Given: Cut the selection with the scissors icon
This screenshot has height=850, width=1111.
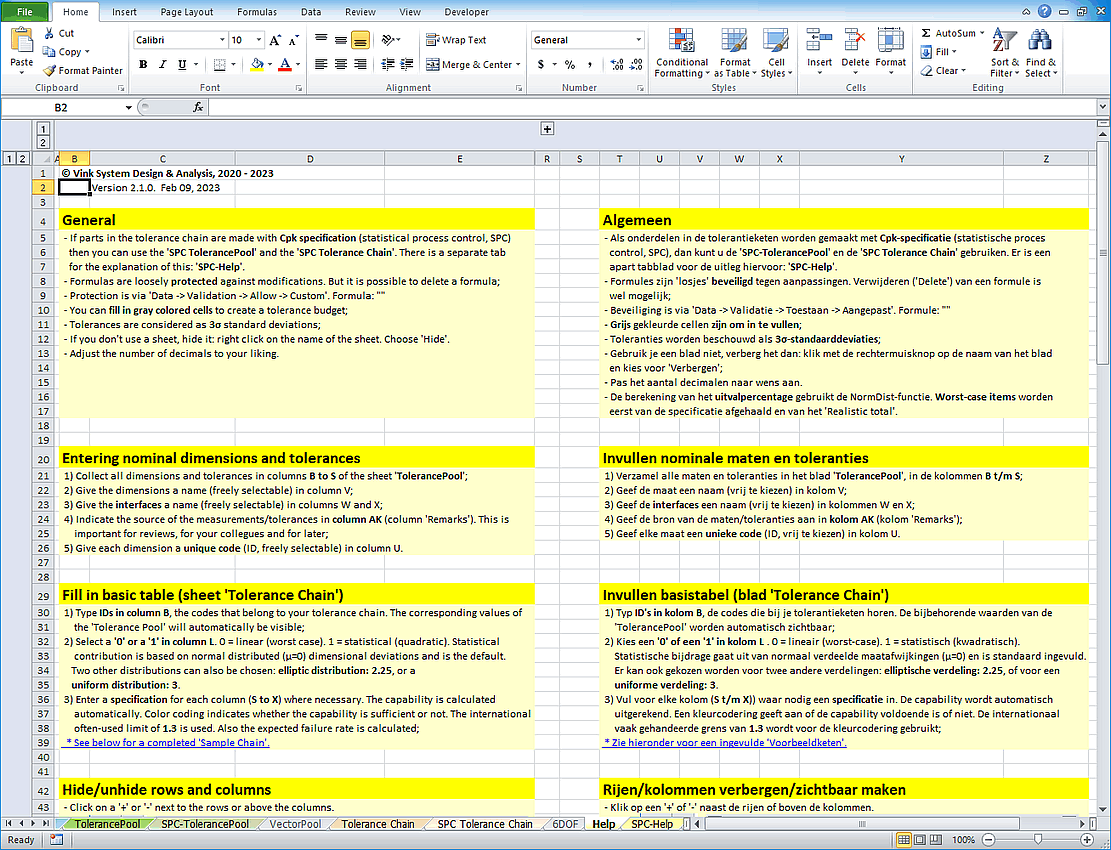Looking at the screenshot, I should (49, 33).
